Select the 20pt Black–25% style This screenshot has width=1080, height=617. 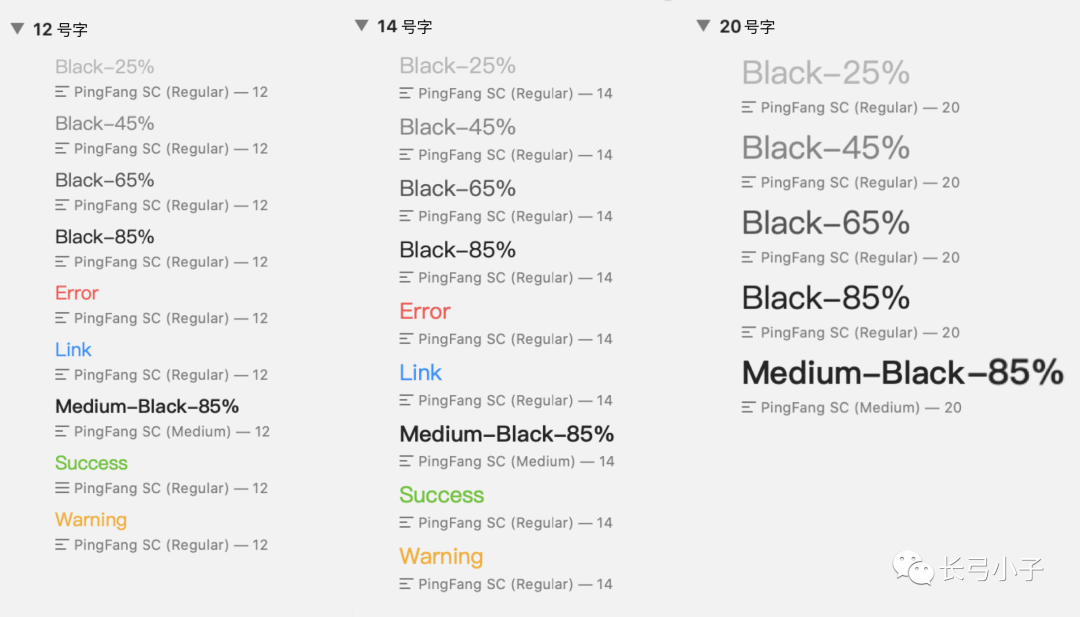(x=826, y=72)
